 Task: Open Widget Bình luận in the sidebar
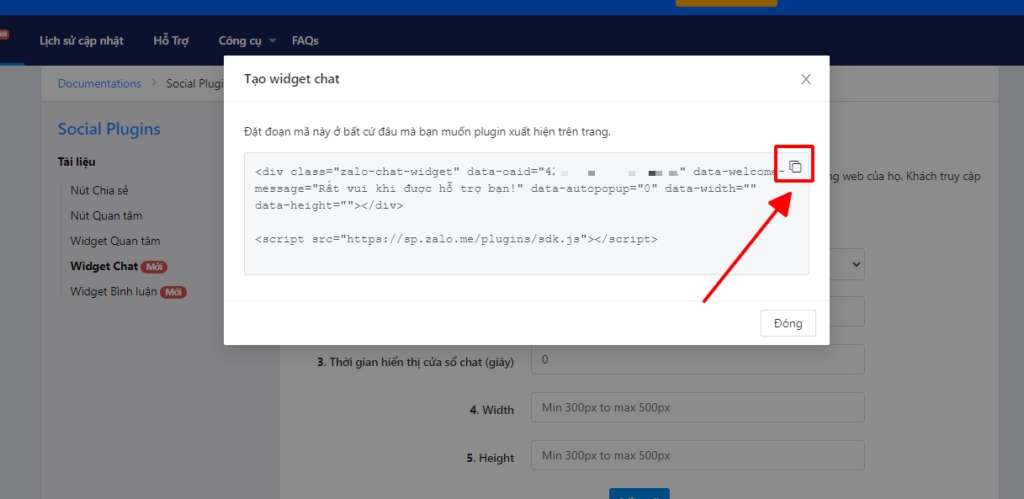(115, 292)
